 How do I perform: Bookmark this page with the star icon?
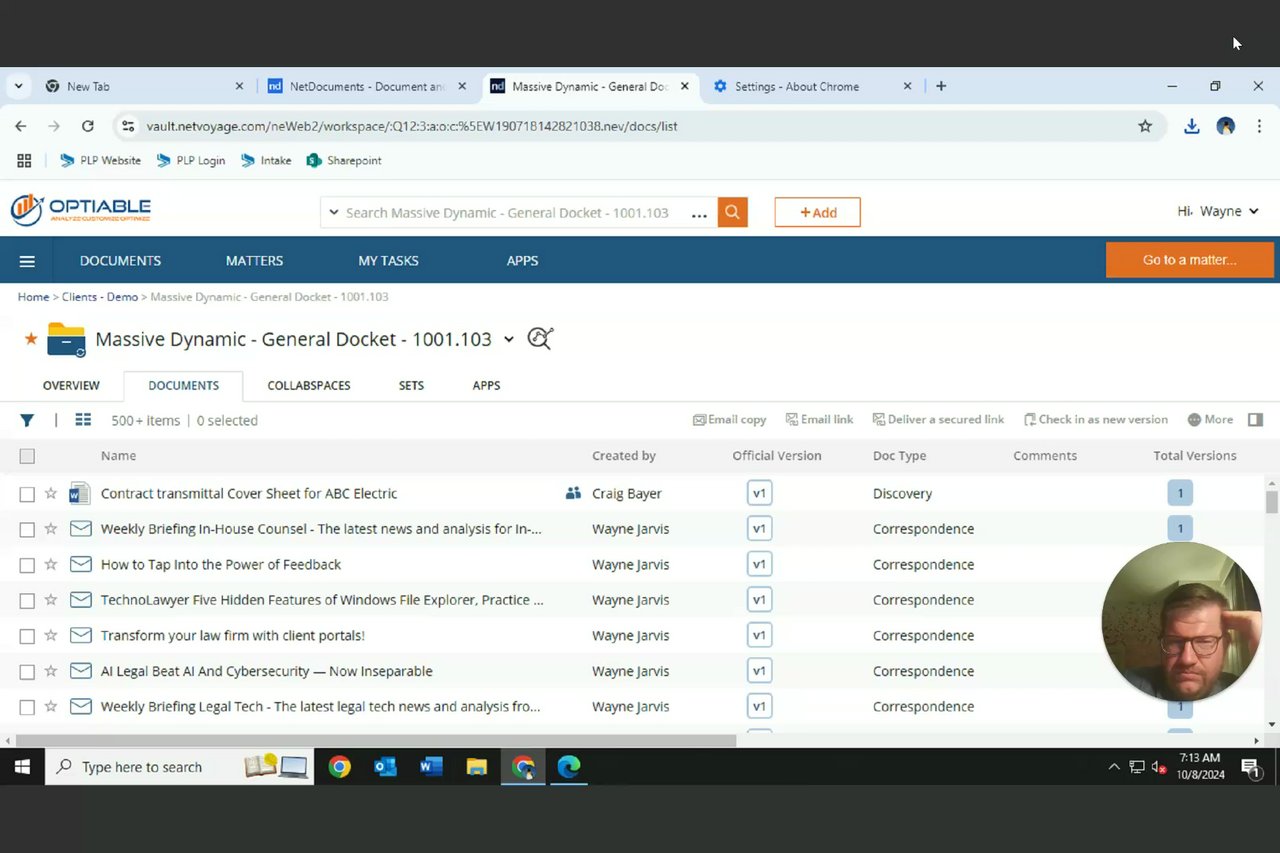click(x=1145, y=126)
